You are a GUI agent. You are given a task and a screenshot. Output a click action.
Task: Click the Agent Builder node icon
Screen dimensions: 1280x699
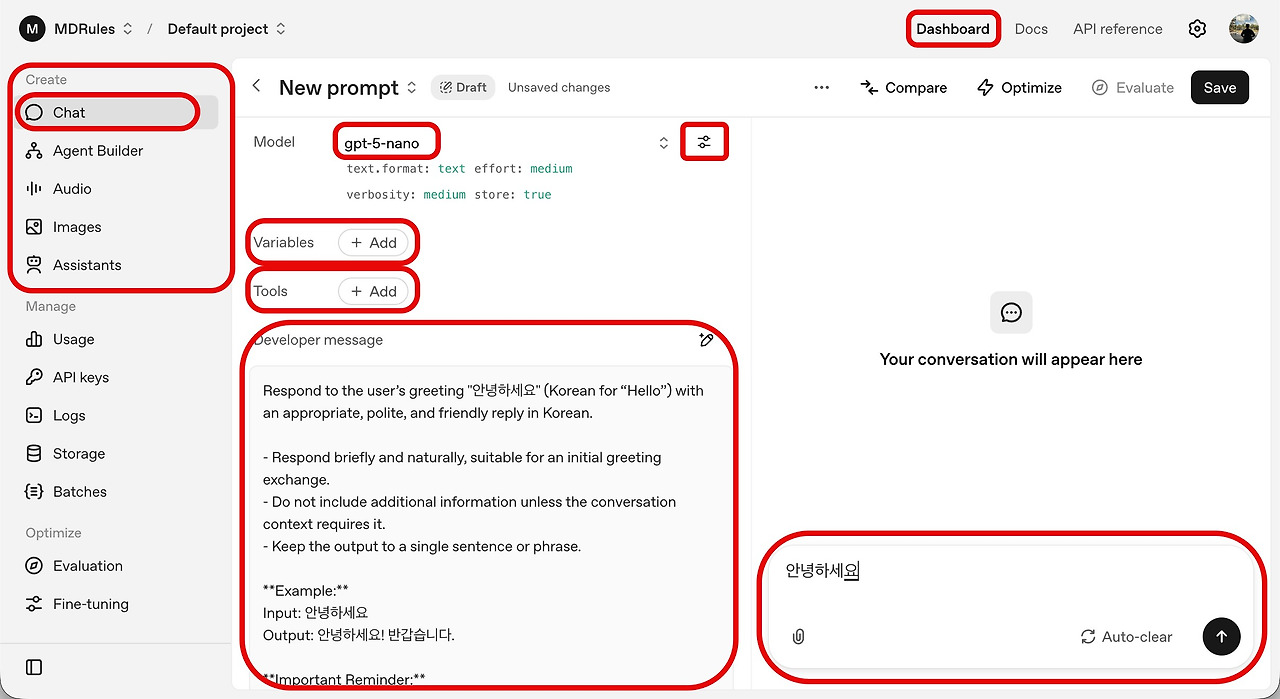(x=35, y=151)
